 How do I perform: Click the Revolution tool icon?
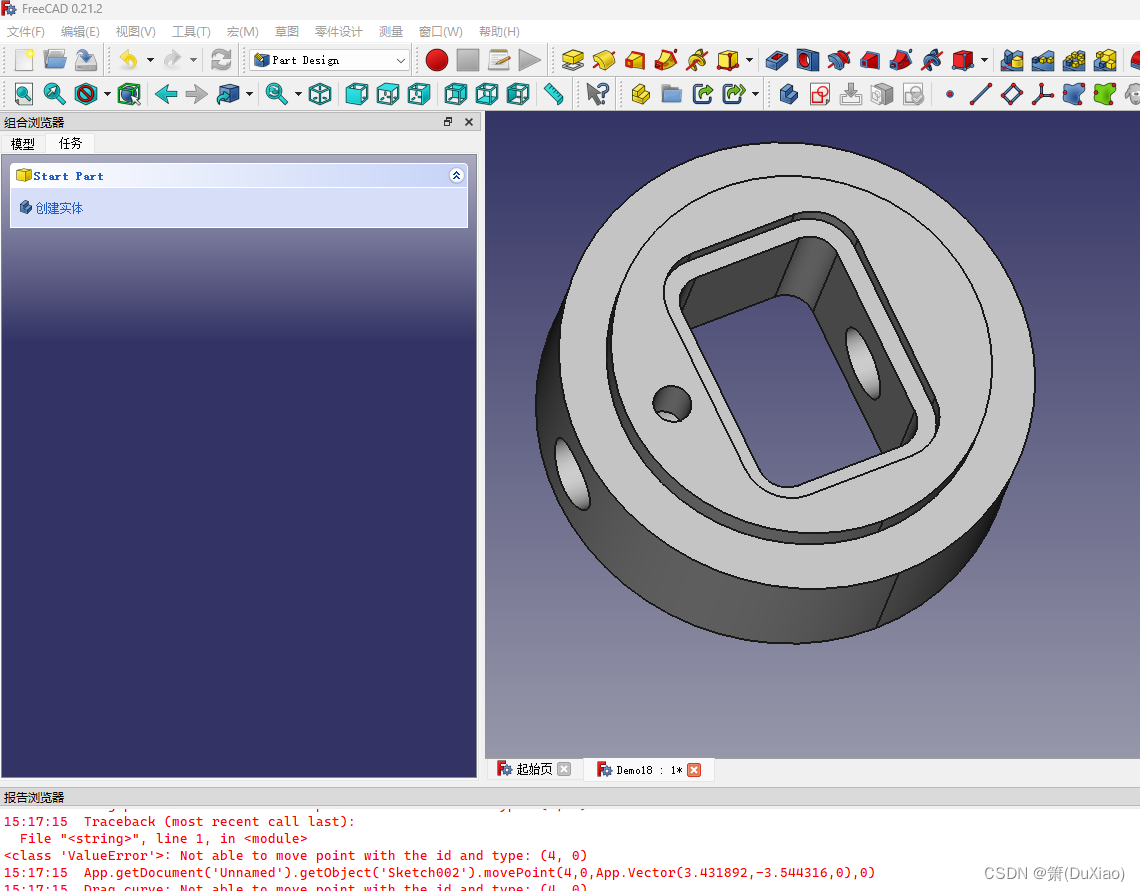click(x=603, y=60)
